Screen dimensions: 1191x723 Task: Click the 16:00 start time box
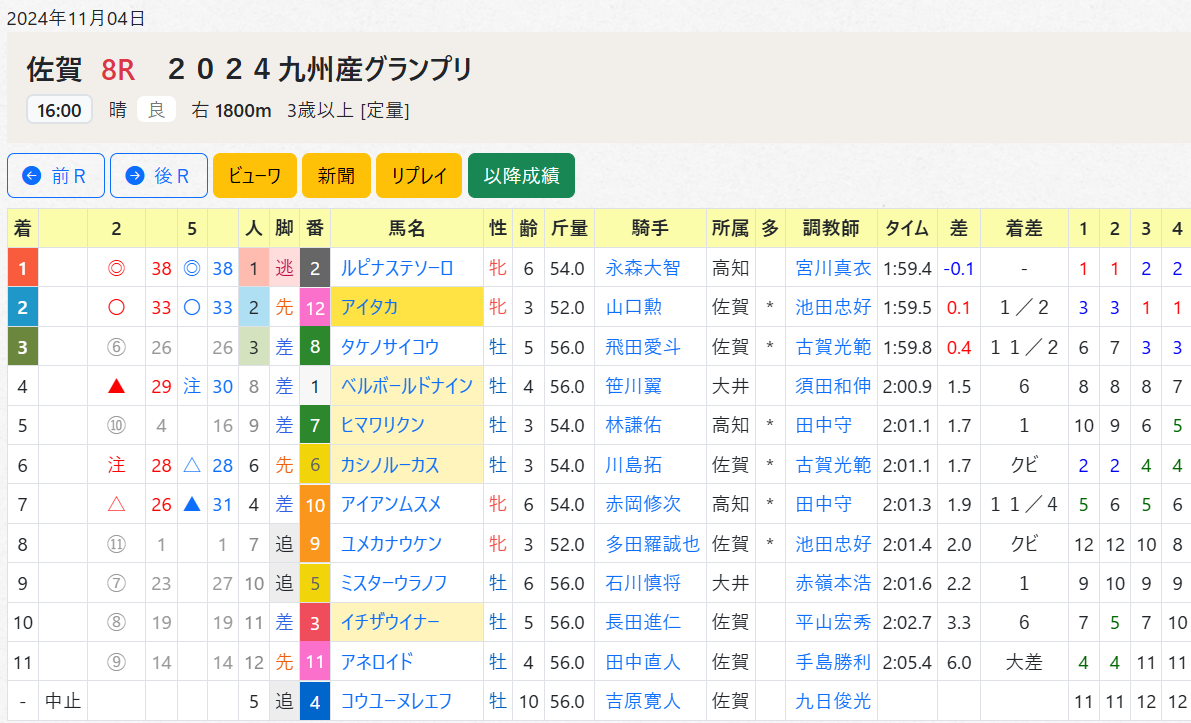59,110
